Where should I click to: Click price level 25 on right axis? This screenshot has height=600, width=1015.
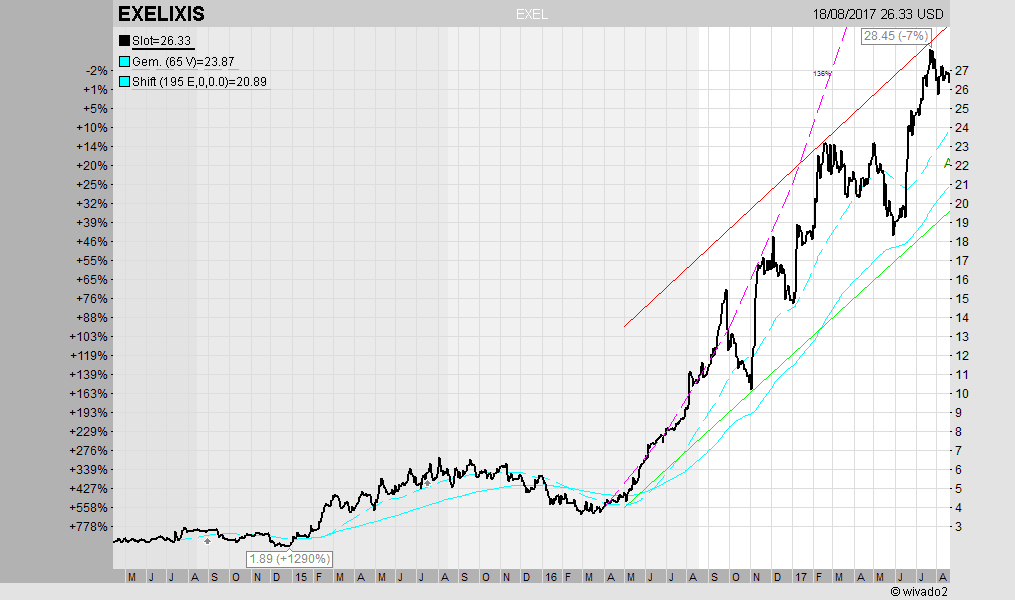[962, 109]
